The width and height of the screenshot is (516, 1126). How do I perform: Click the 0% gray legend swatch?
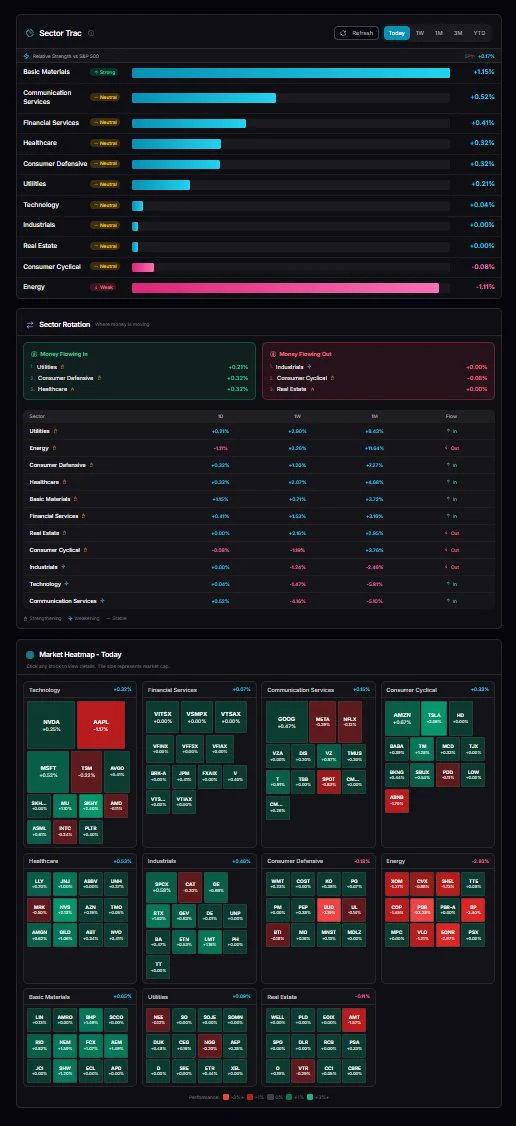(x=270, y=1097)
